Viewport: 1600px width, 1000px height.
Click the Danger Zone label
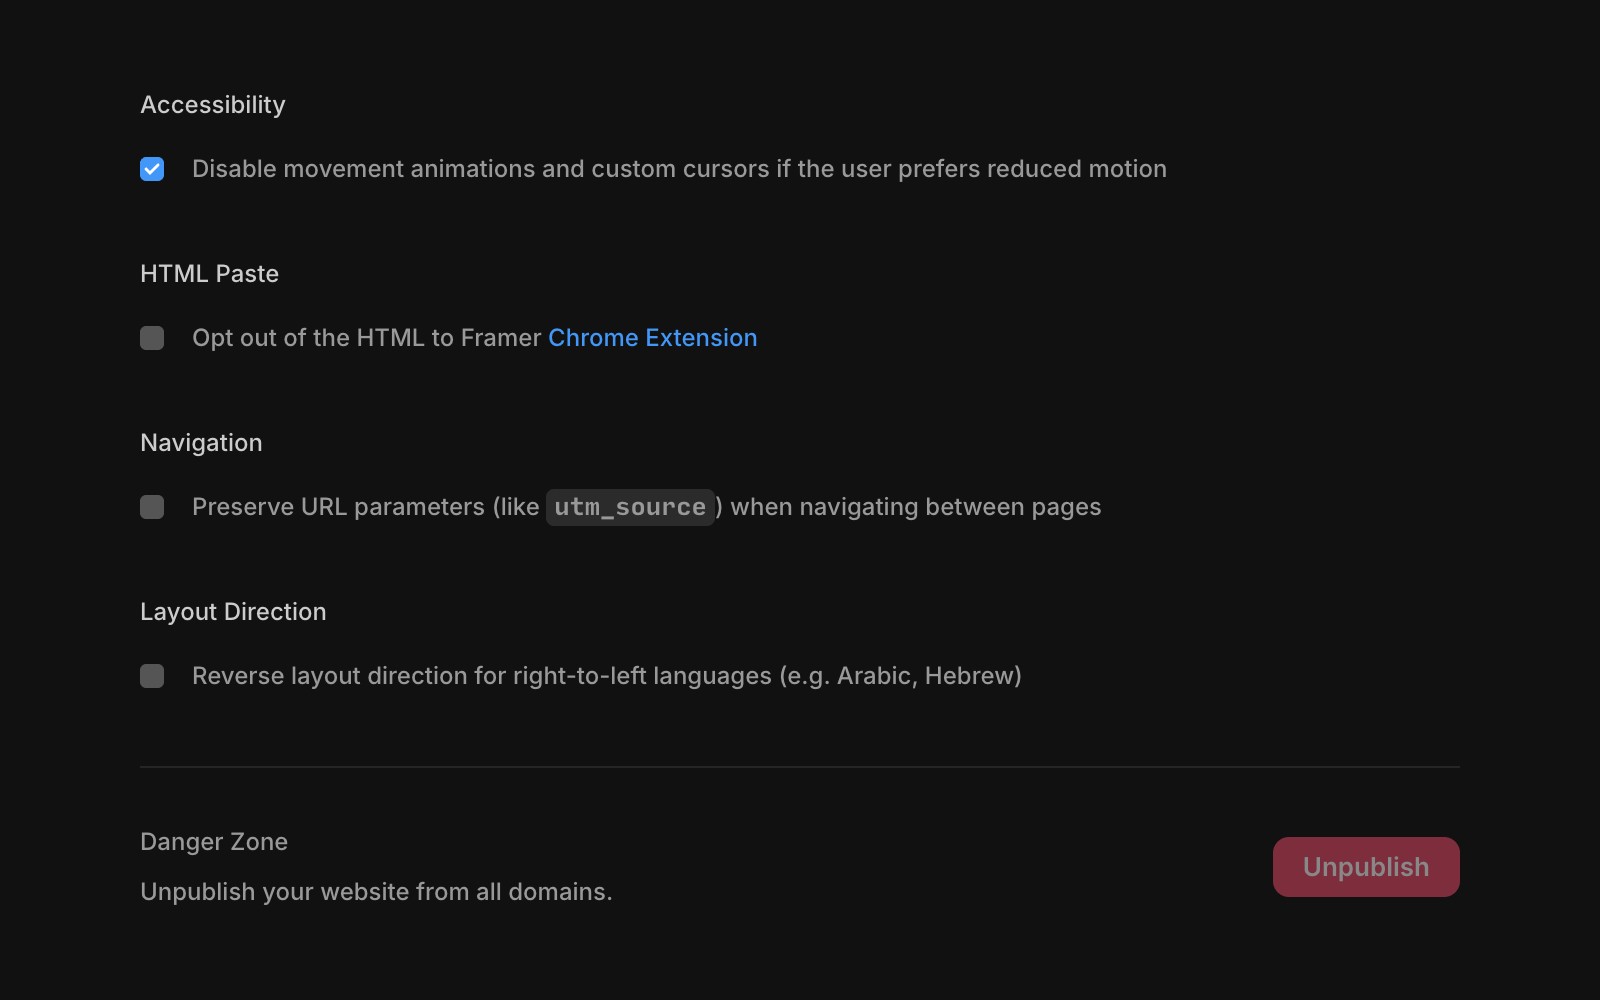point(213,841)
